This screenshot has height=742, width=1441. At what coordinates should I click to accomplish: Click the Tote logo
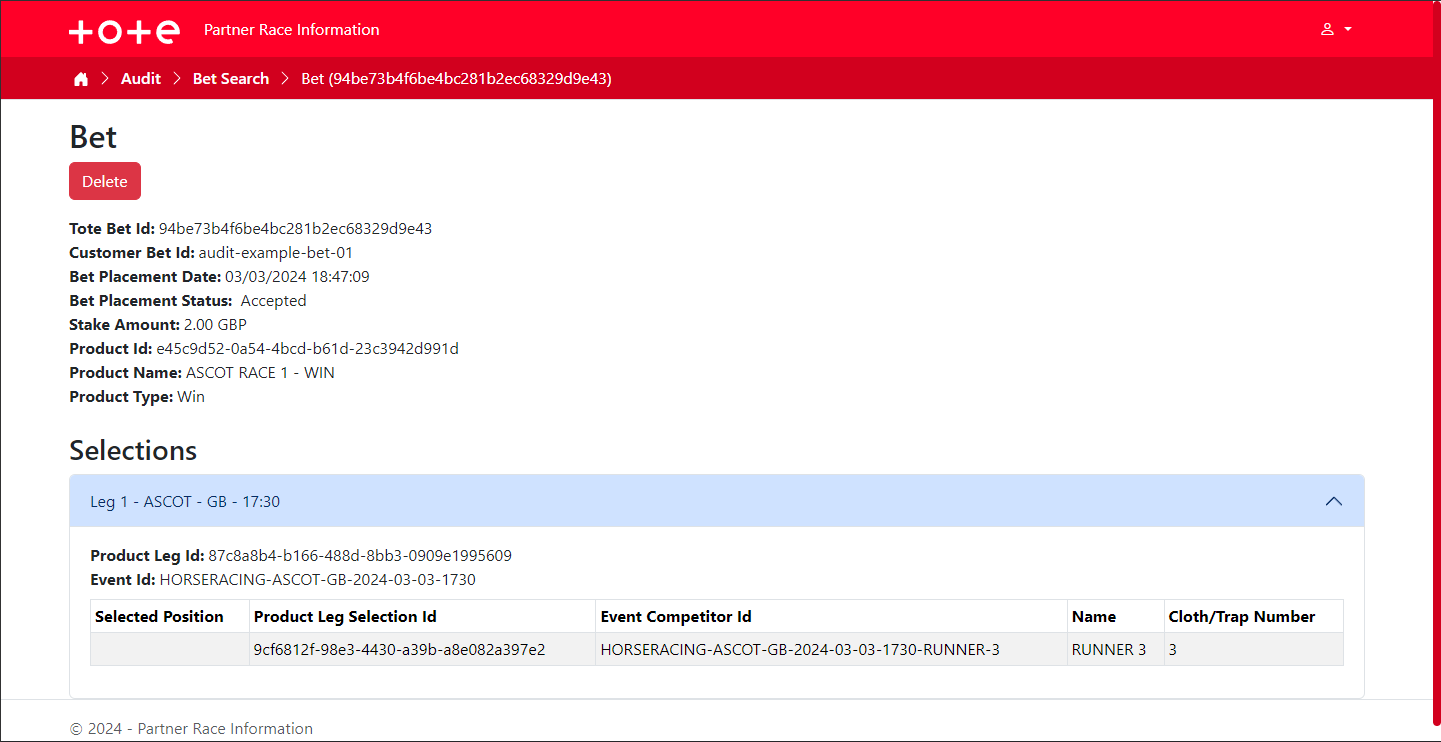tap(124, 30)
